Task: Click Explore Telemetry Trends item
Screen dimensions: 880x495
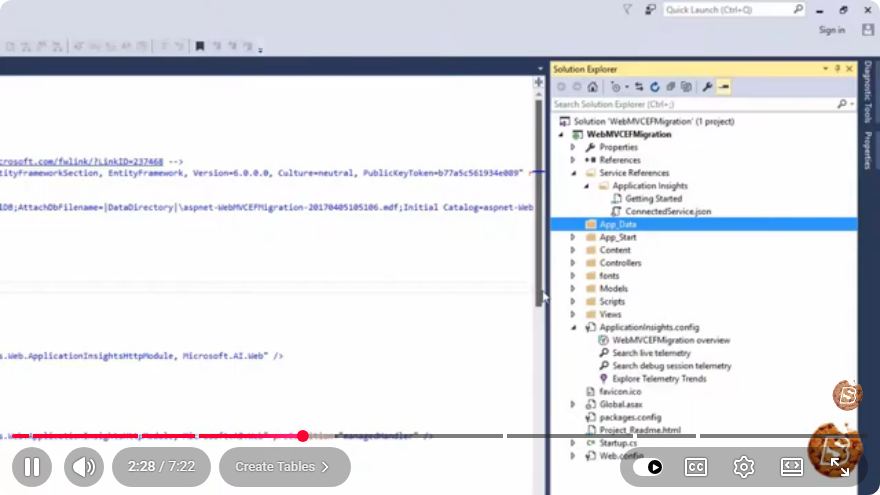Action: pyautogui.click(x=659, y=379)
